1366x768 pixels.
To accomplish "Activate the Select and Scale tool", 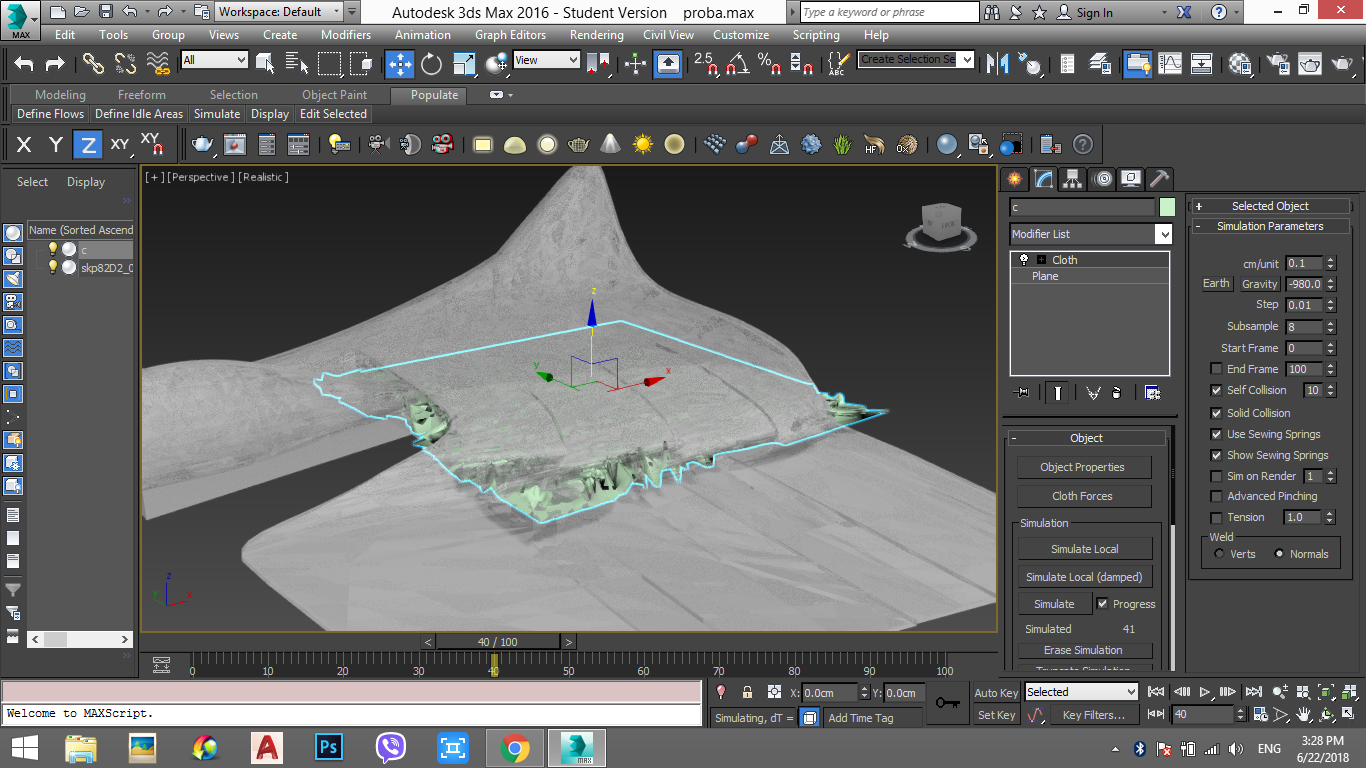I will pos(464,64).
